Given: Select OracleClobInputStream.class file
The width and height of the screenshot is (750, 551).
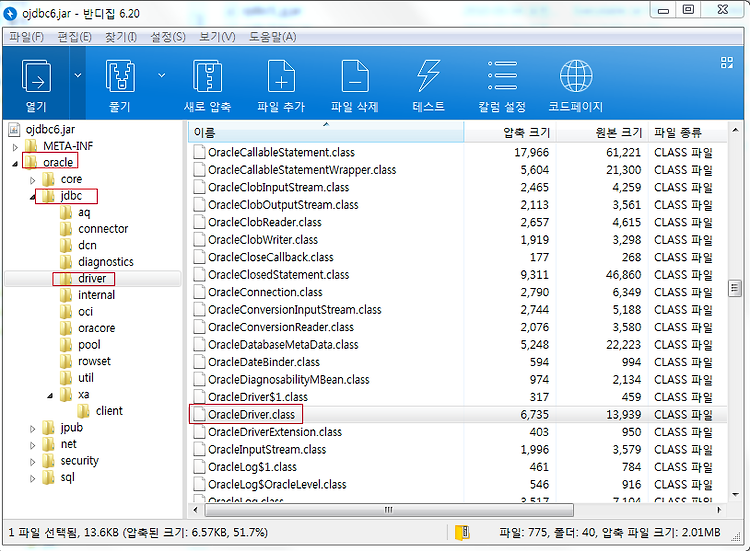Looking at the screenshot, I should click(278, 187).
